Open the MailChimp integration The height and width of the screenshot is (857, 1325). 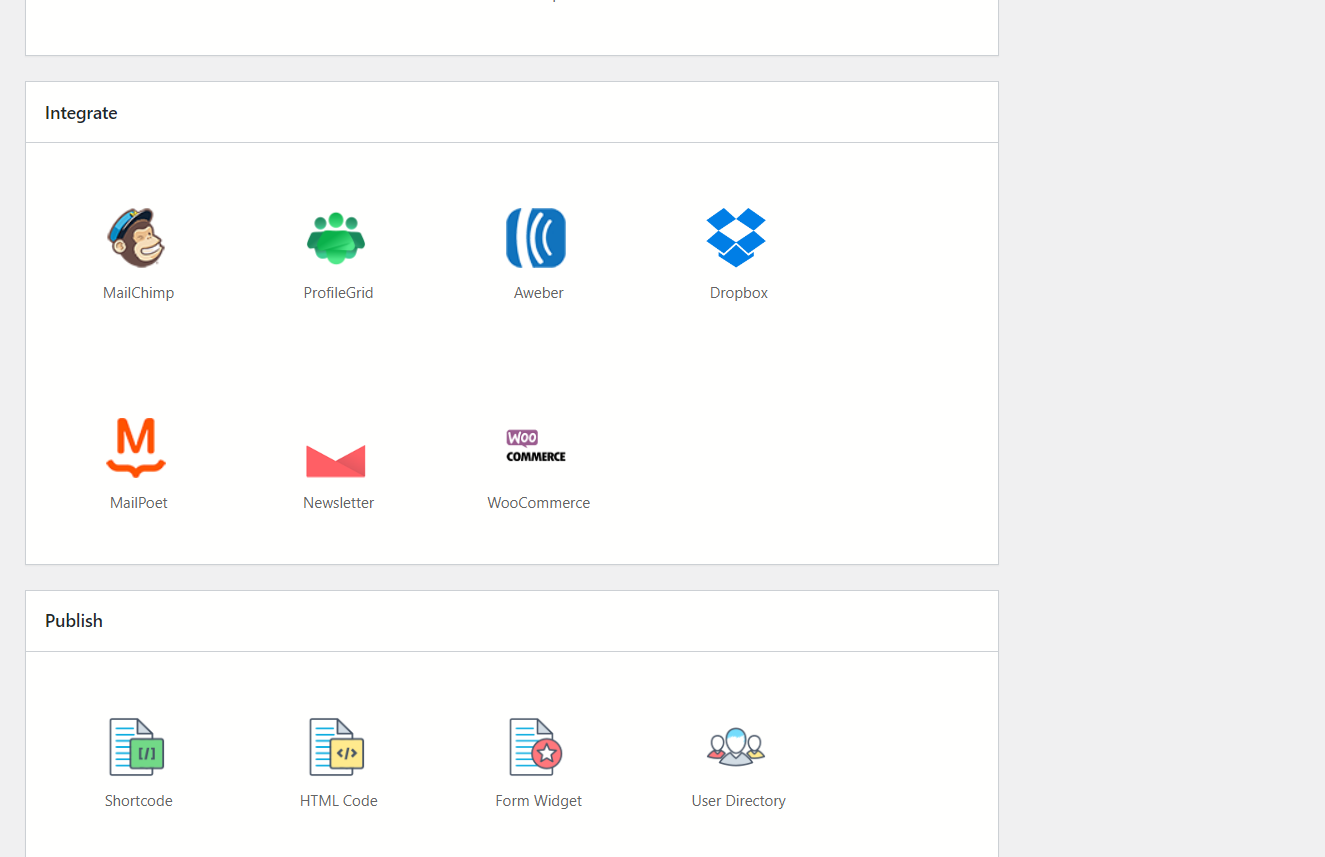(137, 238)
